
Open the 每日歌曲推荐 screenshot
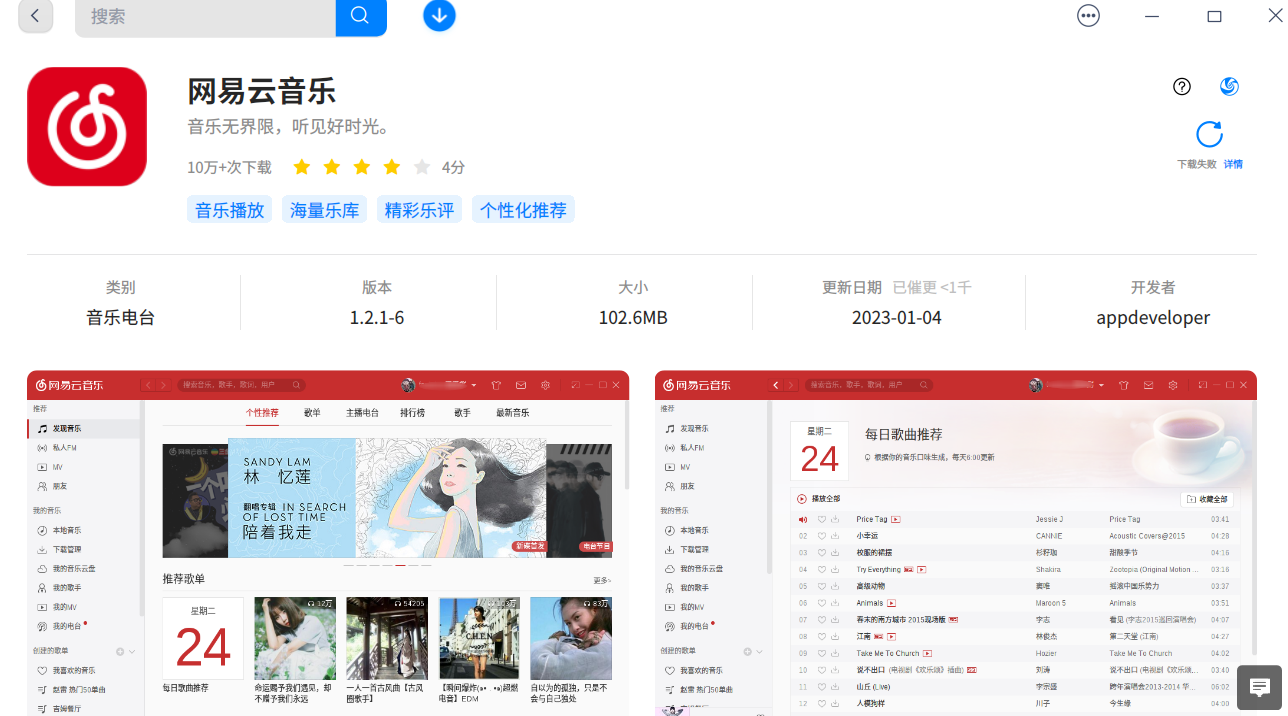[956, 543]
